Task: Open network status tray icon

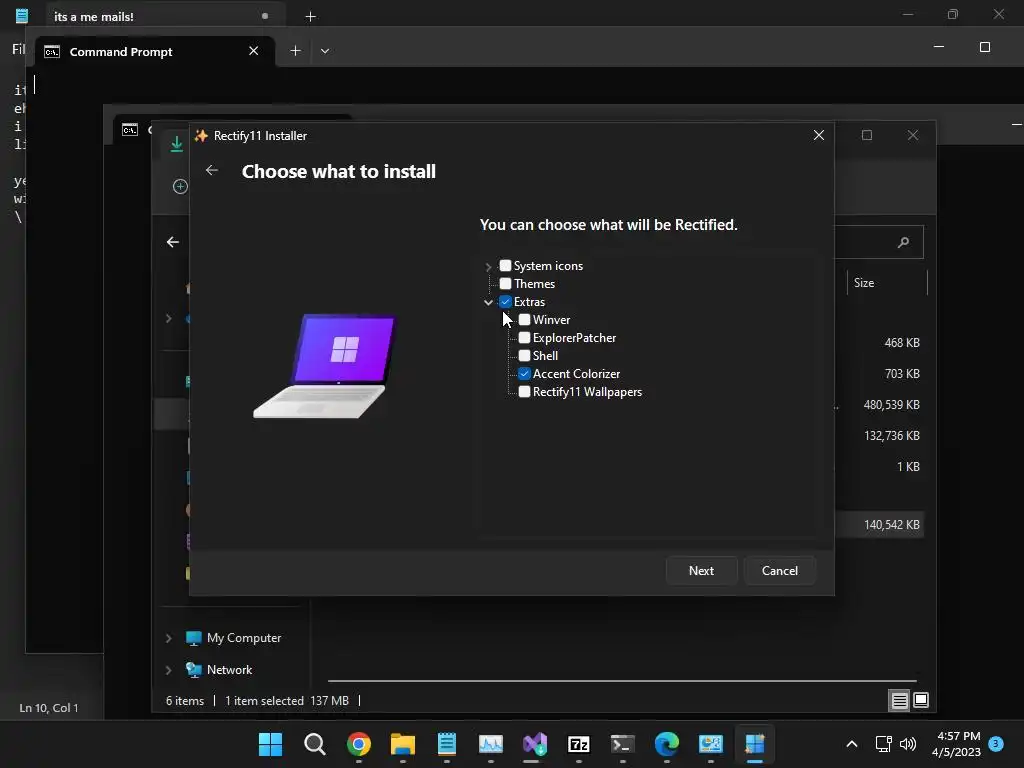Action: (x=884, y=744)
